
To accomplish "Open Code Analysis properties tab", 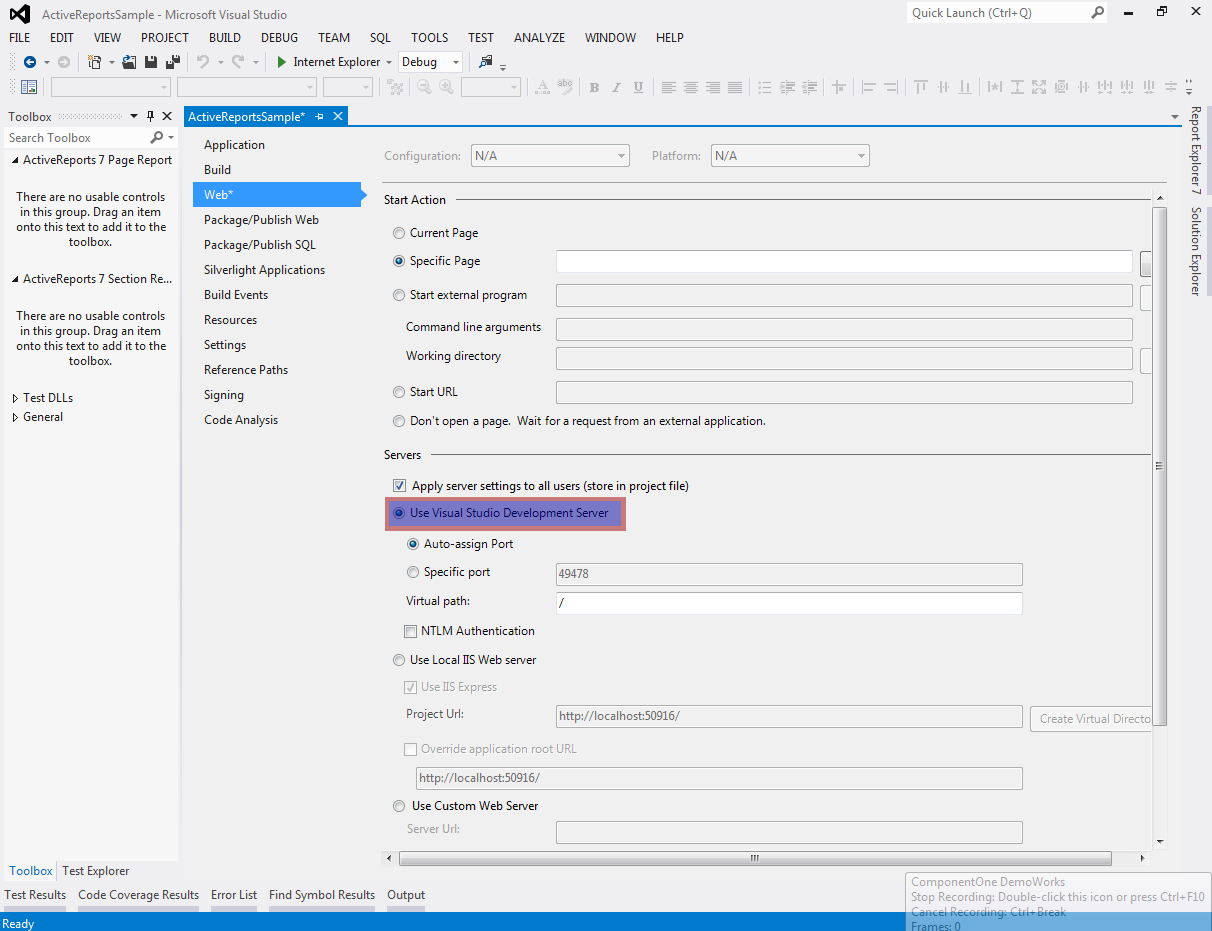I will 241,420.
